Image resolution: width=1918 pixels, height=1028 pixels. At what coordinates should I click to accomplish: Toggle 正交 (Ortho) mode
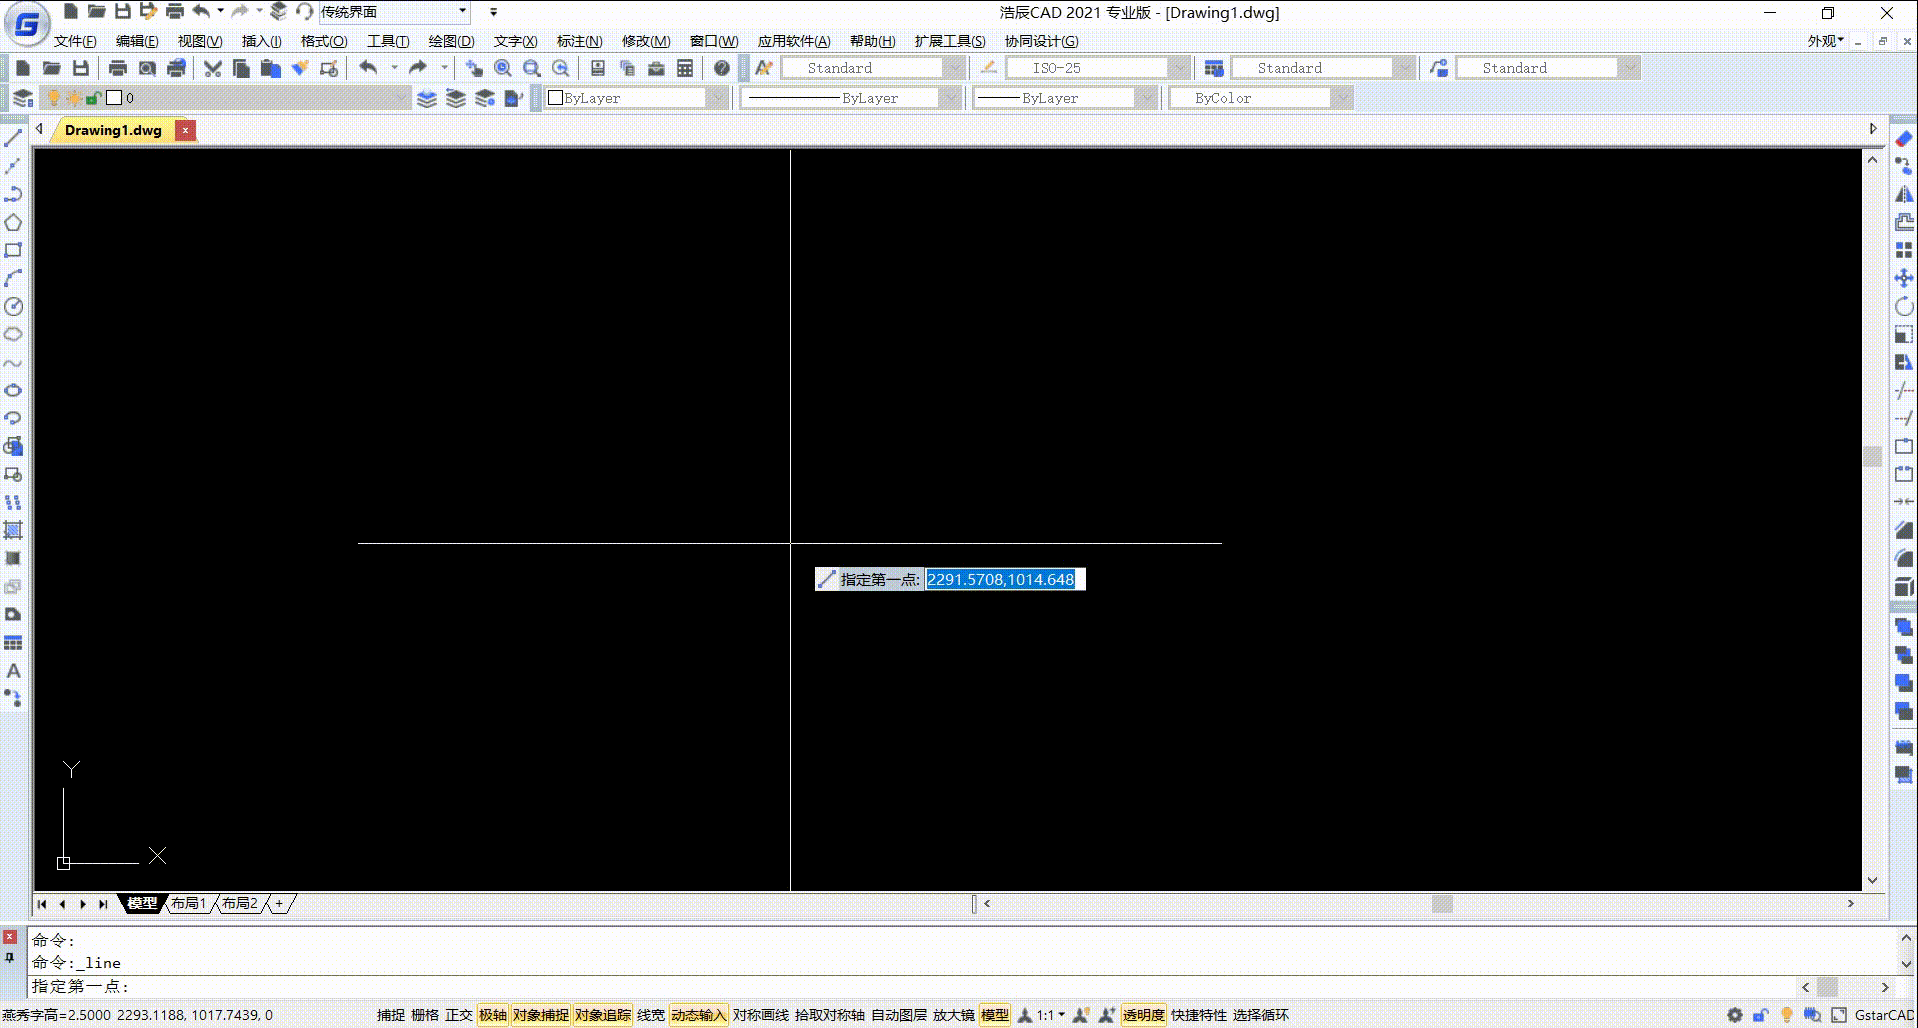pyautogui.click(x=459, y=1015)
